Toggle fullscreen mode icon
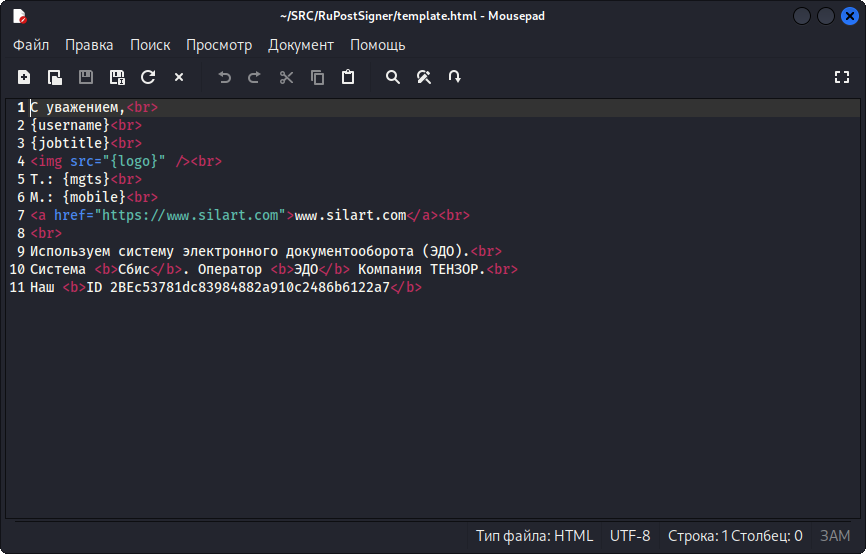This screenshot has width=866, height=554. pos(842,77)
